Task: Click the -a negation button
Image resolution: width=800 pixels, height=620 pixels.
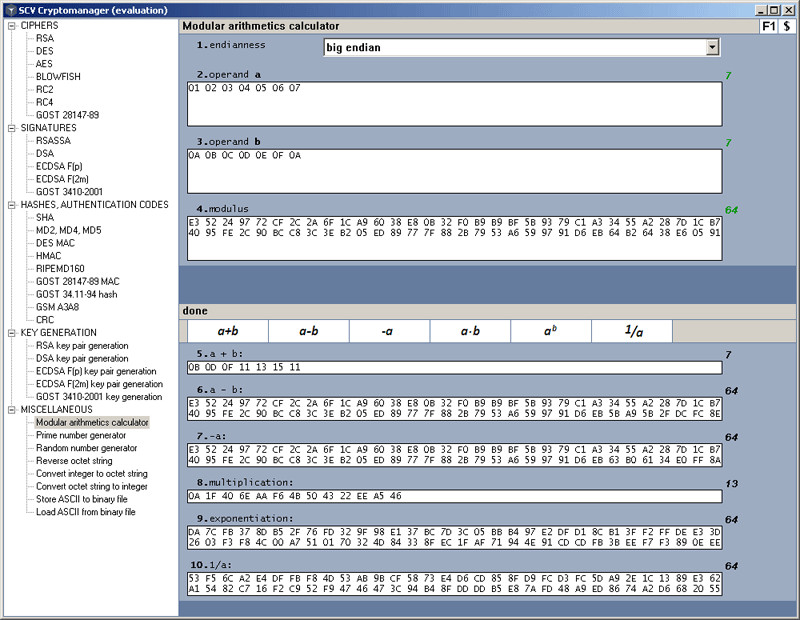Action: pos(389,331)
